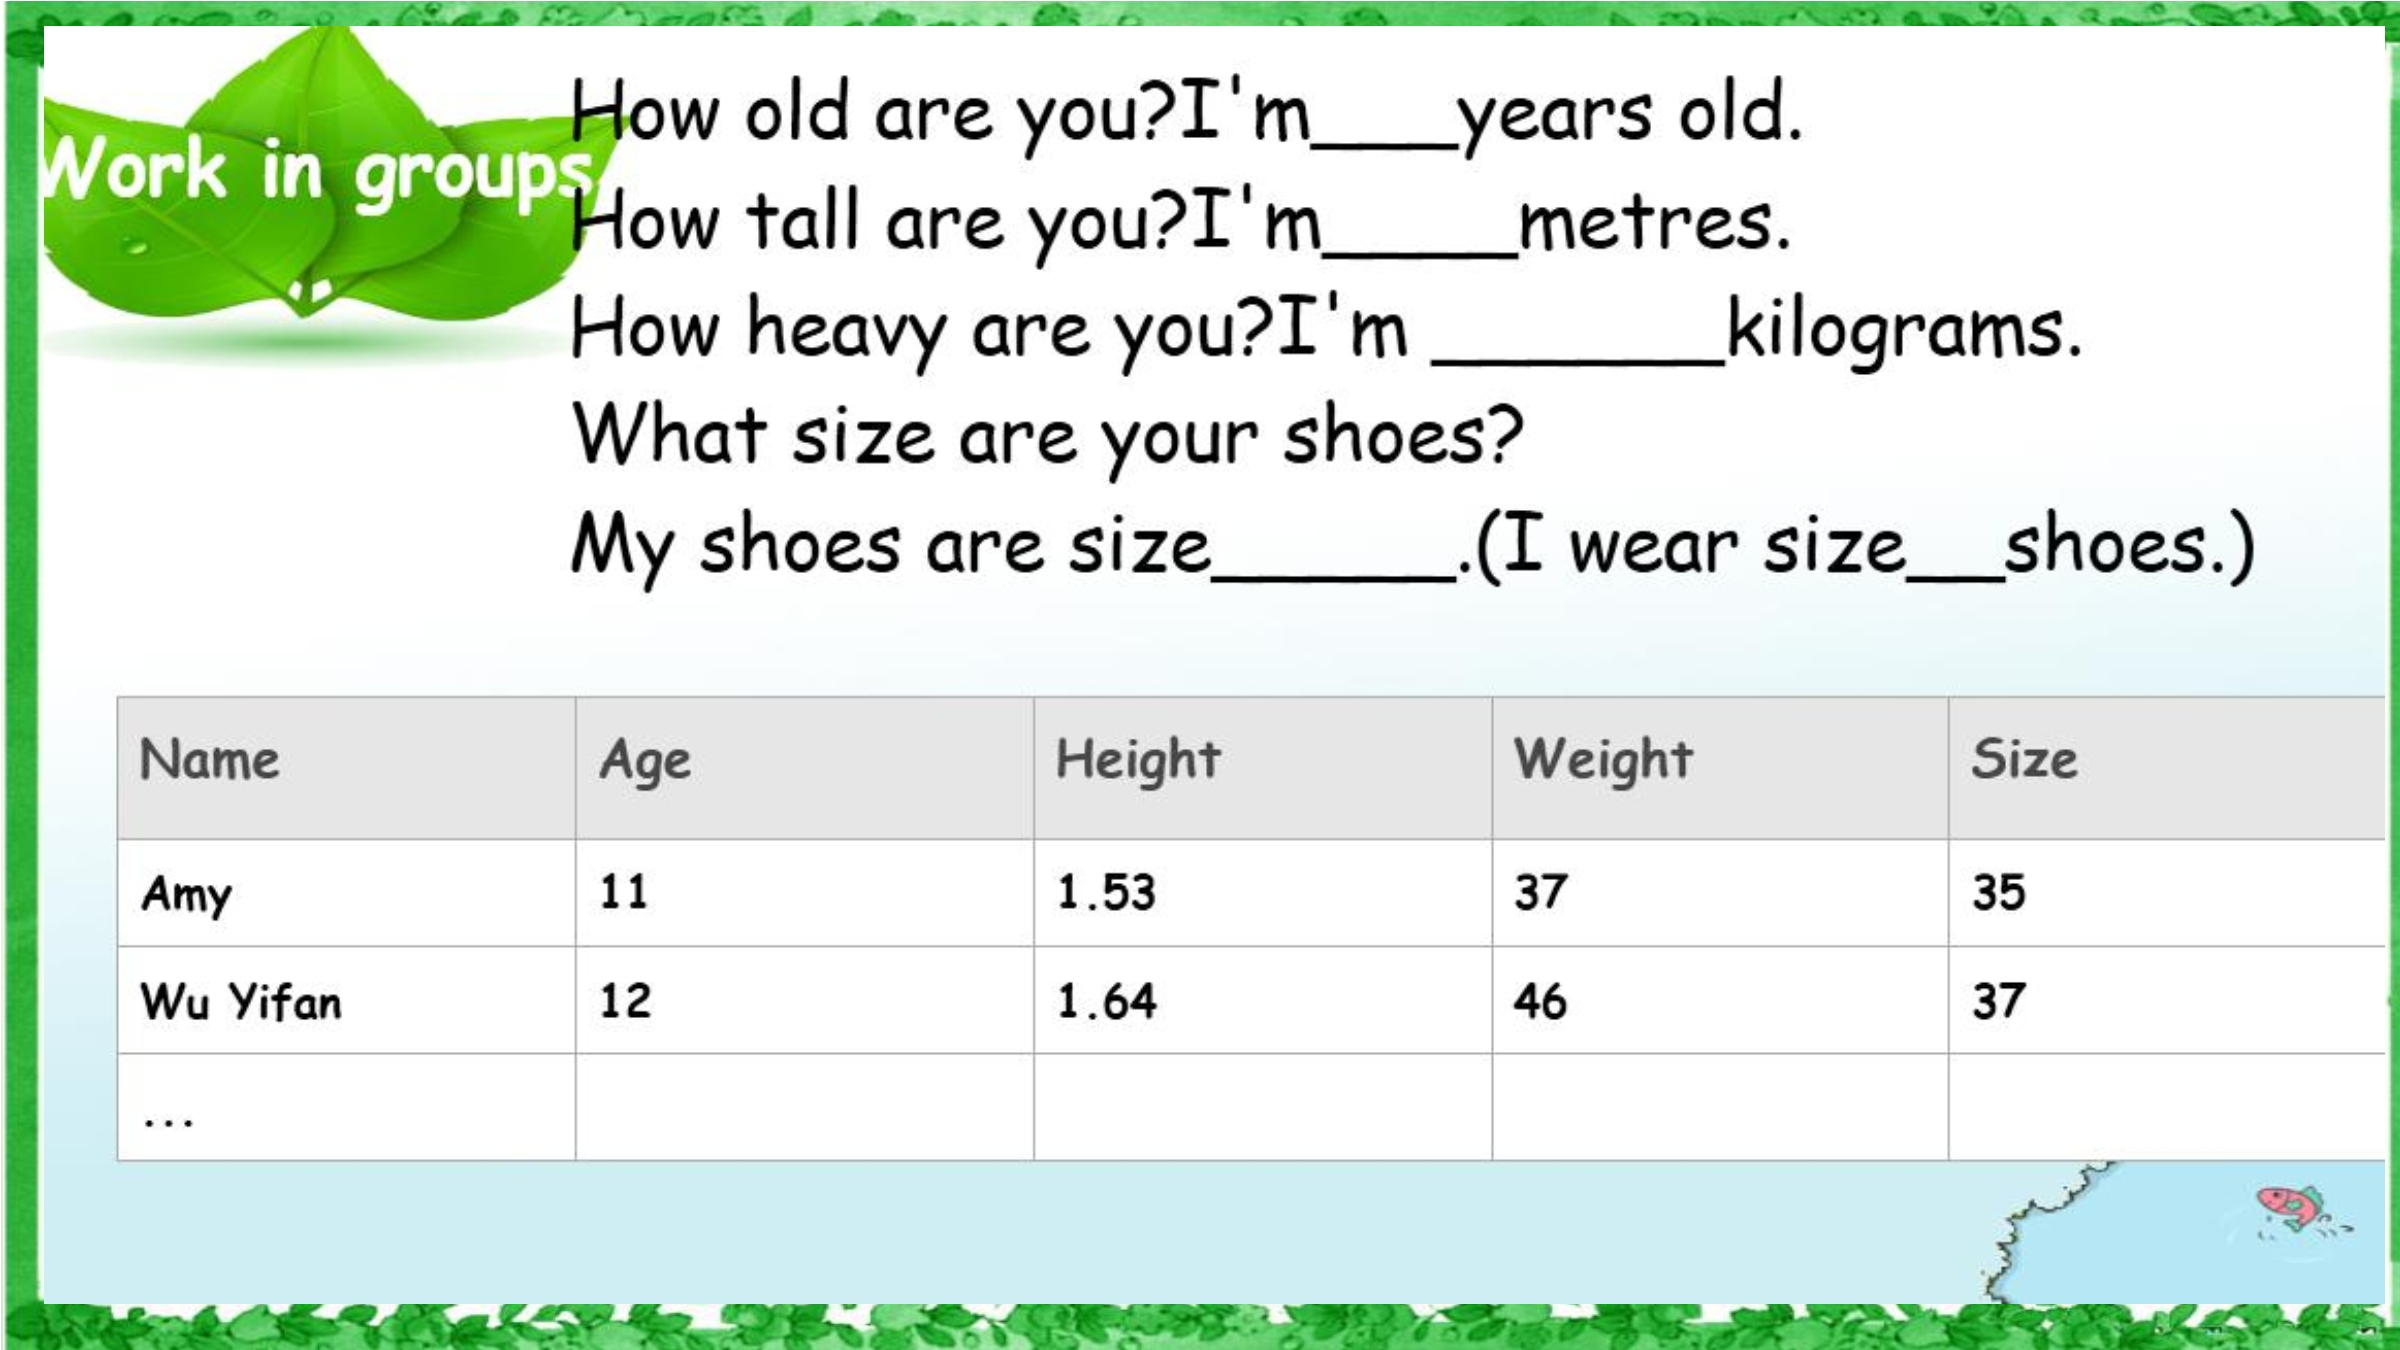Screen dimensions: 2400x1350
Task: Select the 'How tall are you?' sentence
Action: coord(1180,224)
